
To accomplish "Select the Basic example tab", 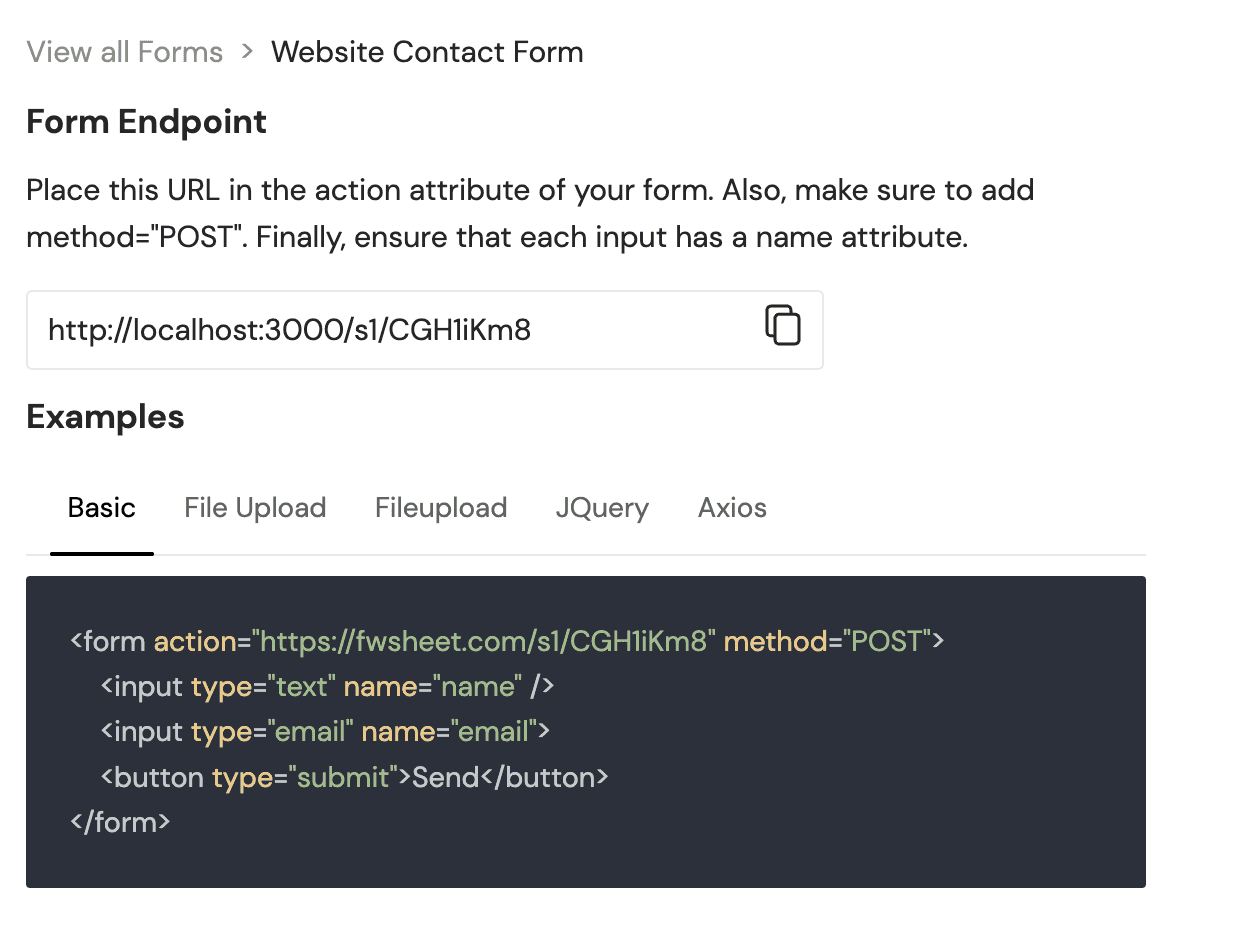I will (101, 508).
